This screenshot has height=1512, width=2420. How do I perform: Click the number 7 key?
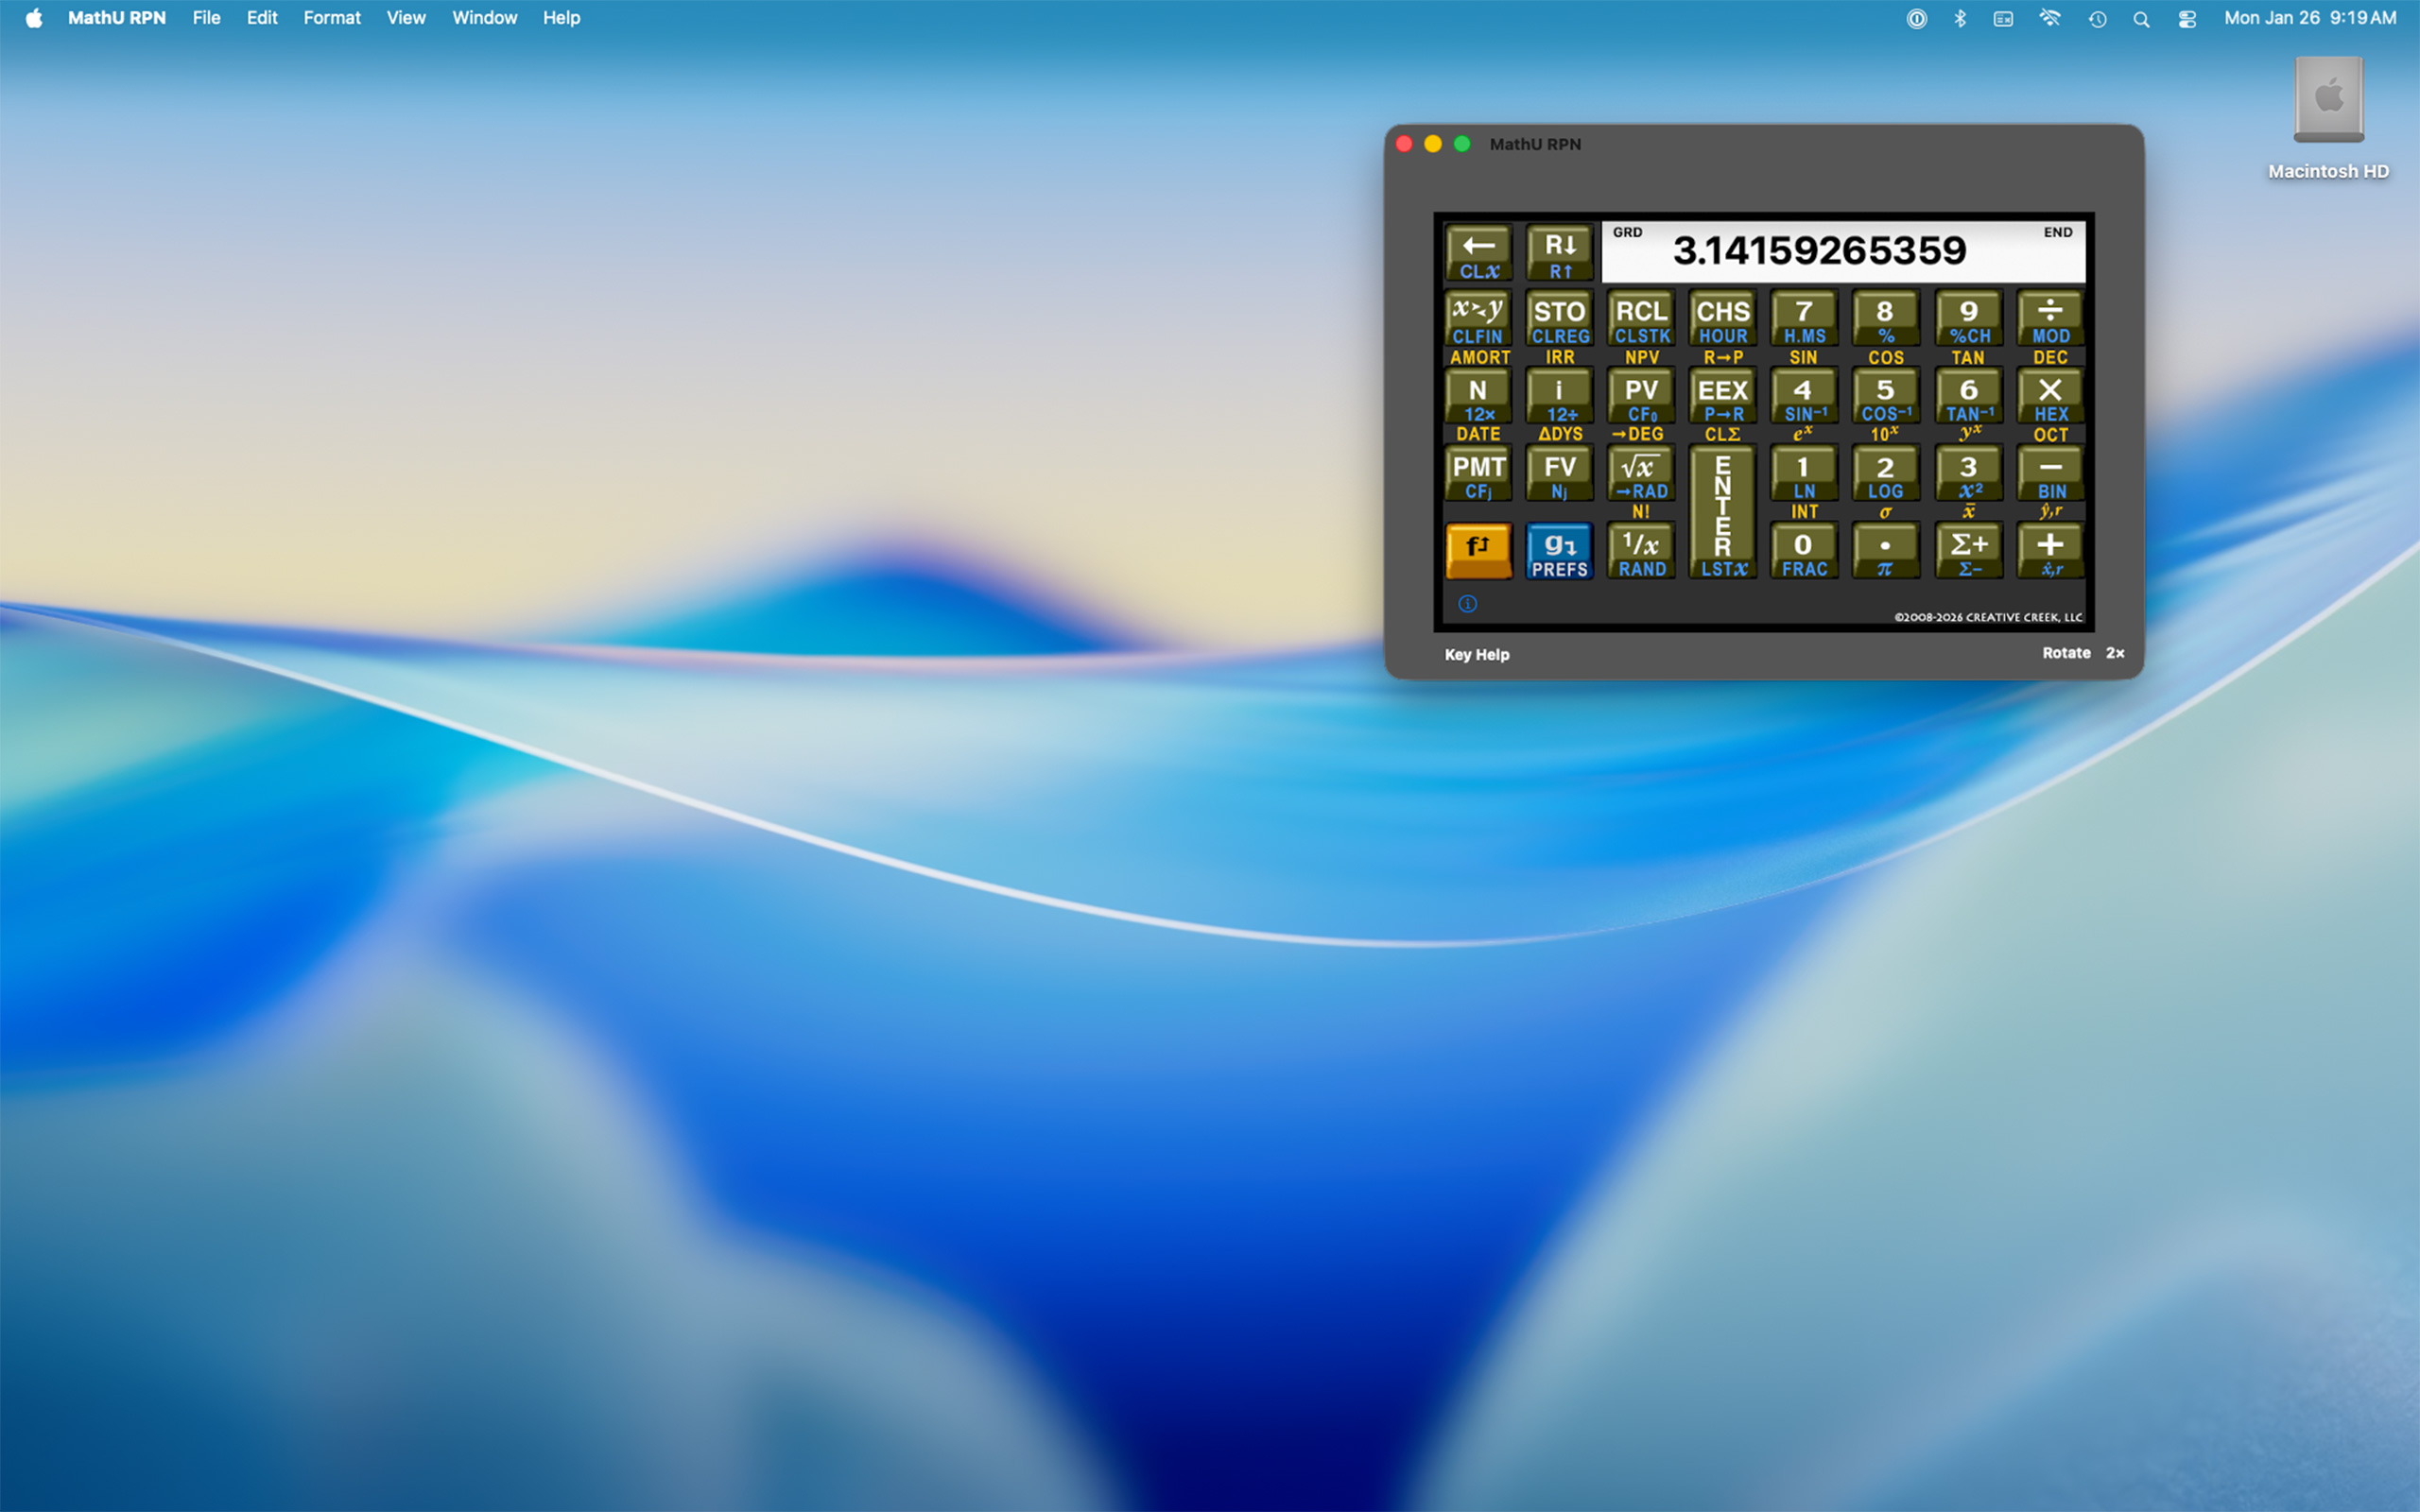[x=1804, y=319]
